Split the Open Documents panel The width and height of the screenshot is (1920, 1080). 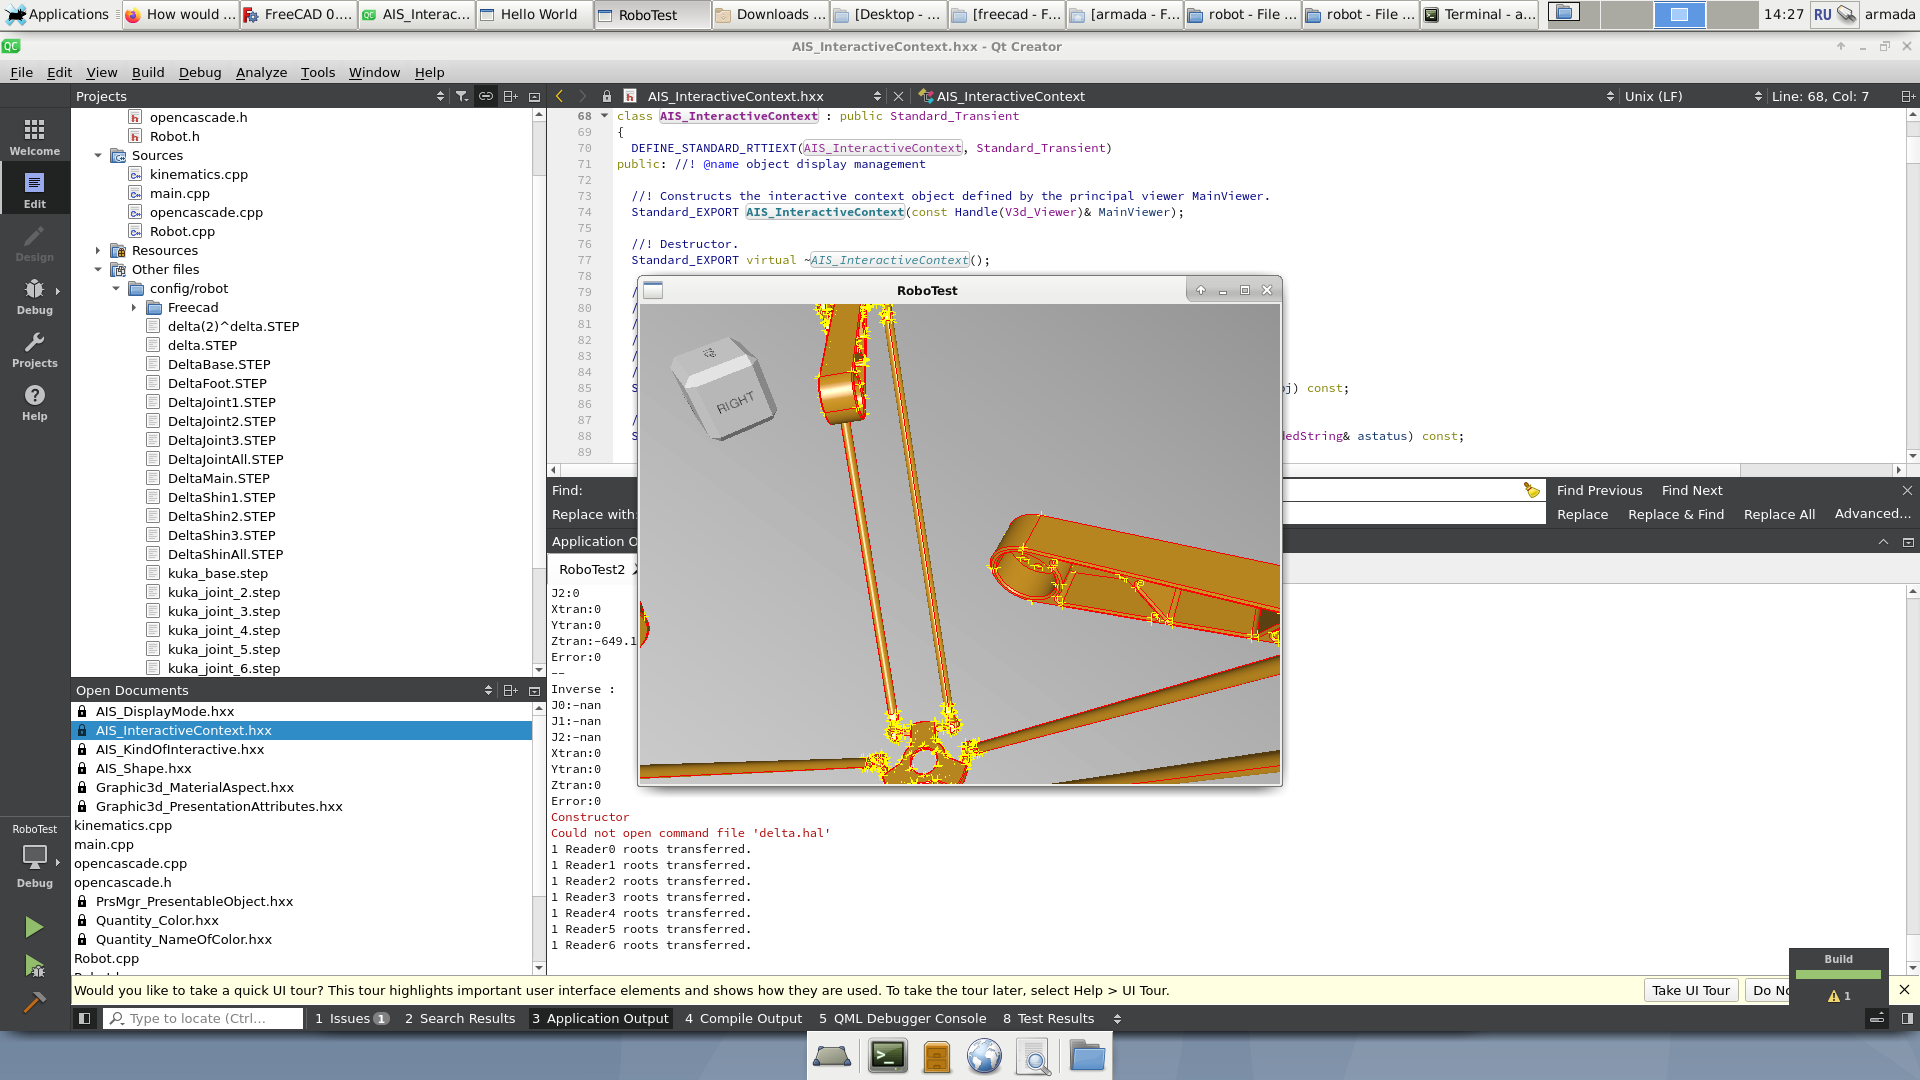(x=510, y=690)
